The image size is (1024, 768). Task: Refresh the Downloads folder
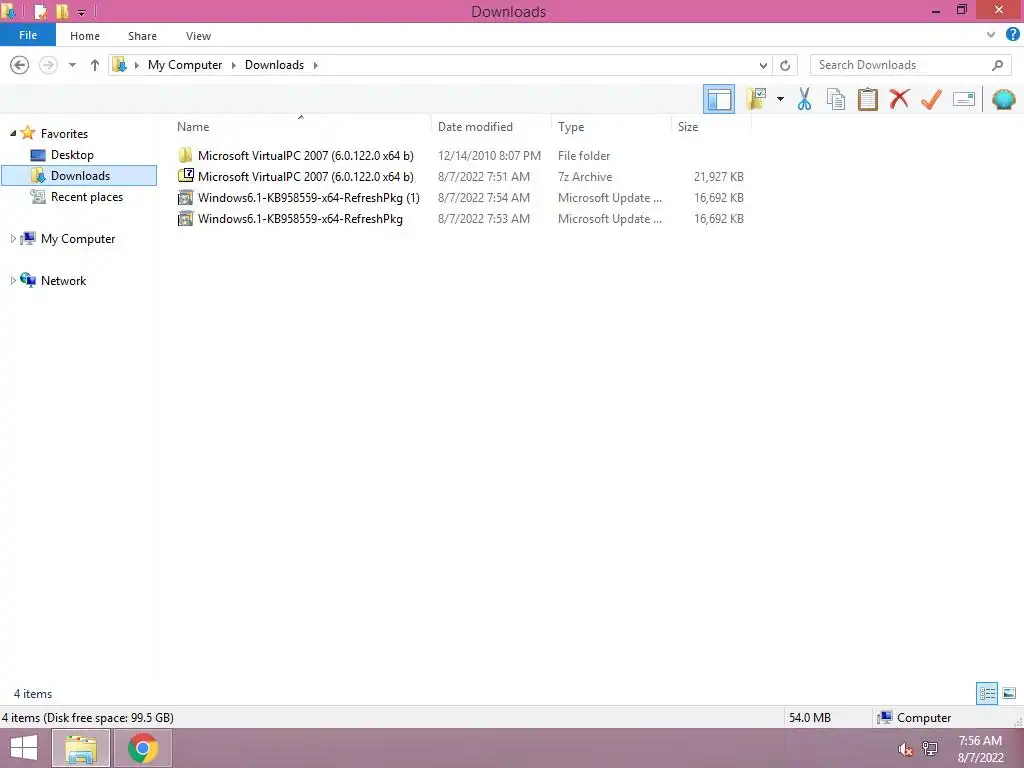[785, 65]
